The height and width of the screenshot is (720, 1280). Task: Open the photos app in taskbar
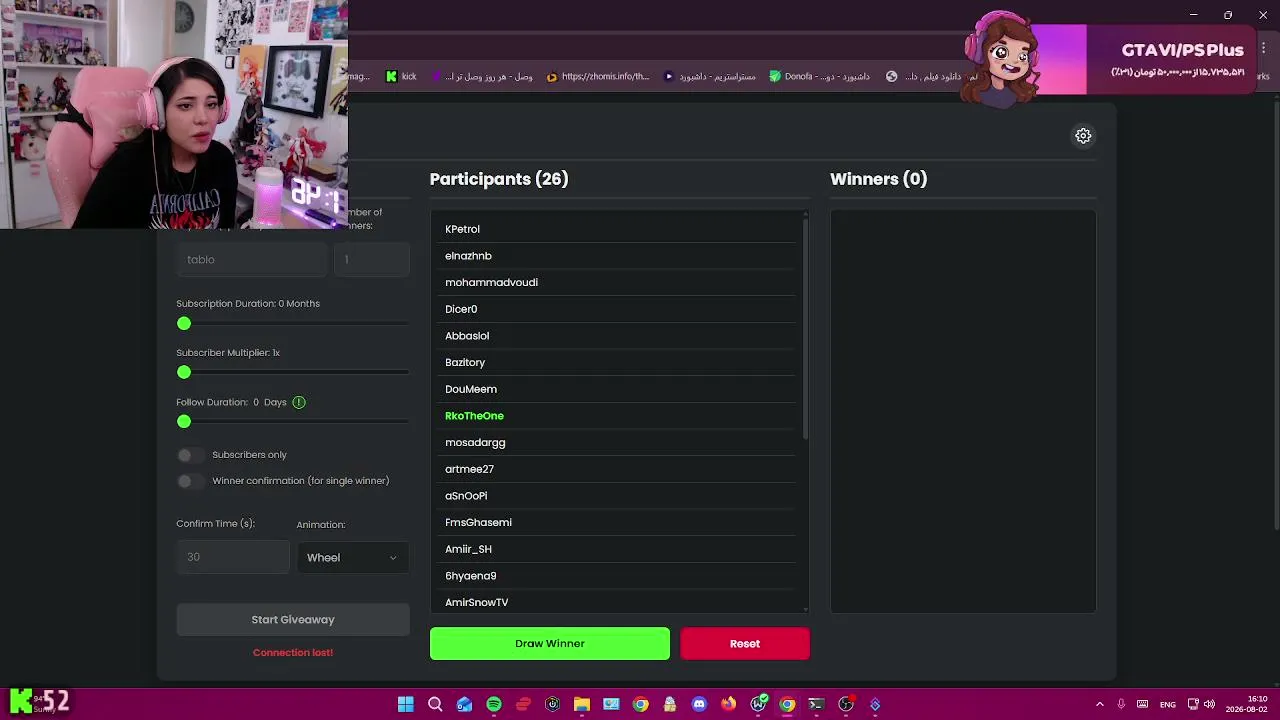pos(611,704)
